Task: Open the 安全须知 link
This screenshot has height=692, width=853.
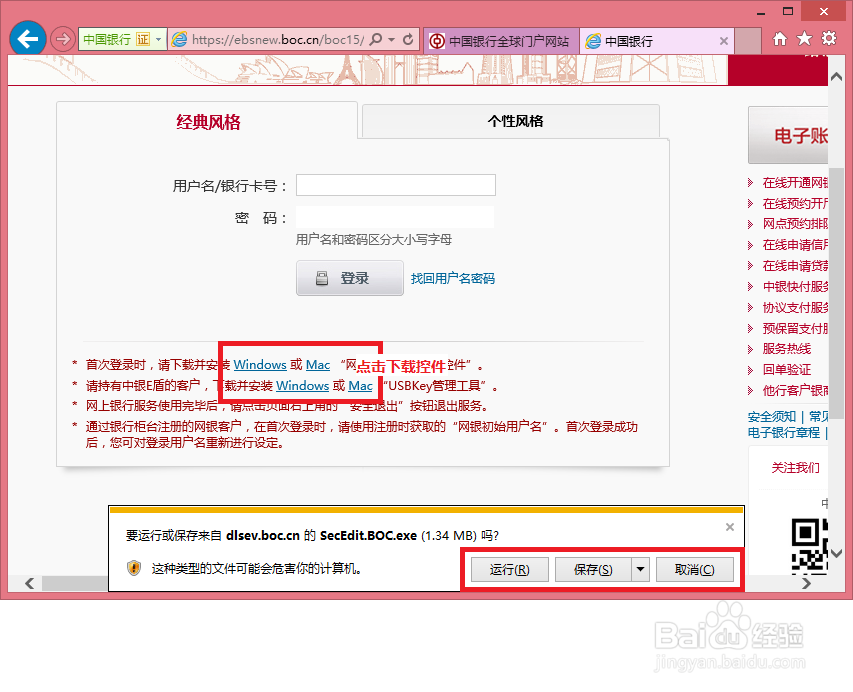Action: [x=771, y=417]
